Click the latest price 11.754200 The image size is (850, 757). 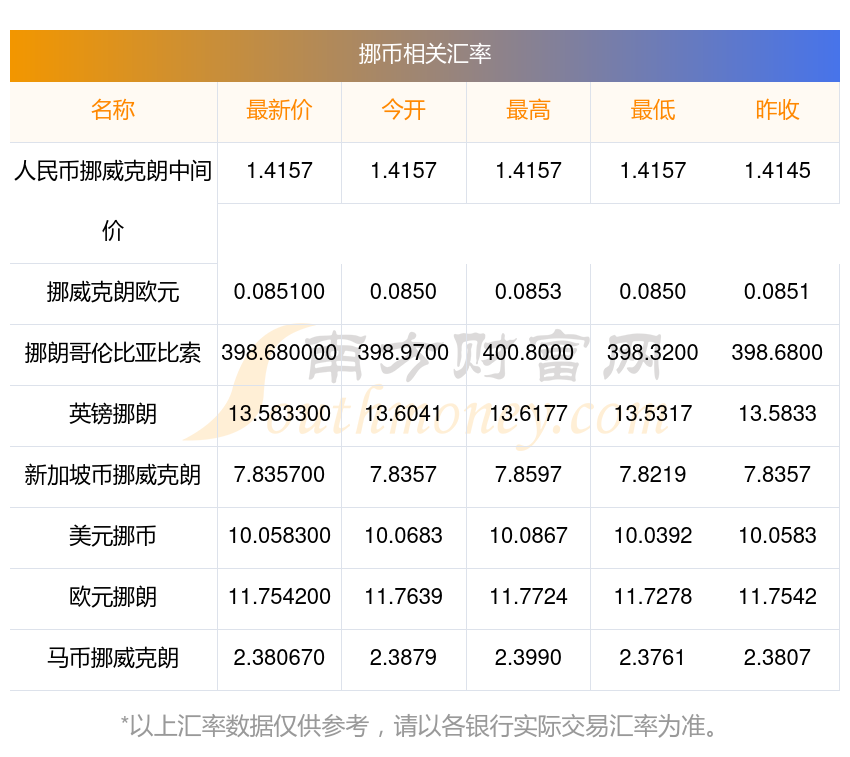[x=279, y=596]
